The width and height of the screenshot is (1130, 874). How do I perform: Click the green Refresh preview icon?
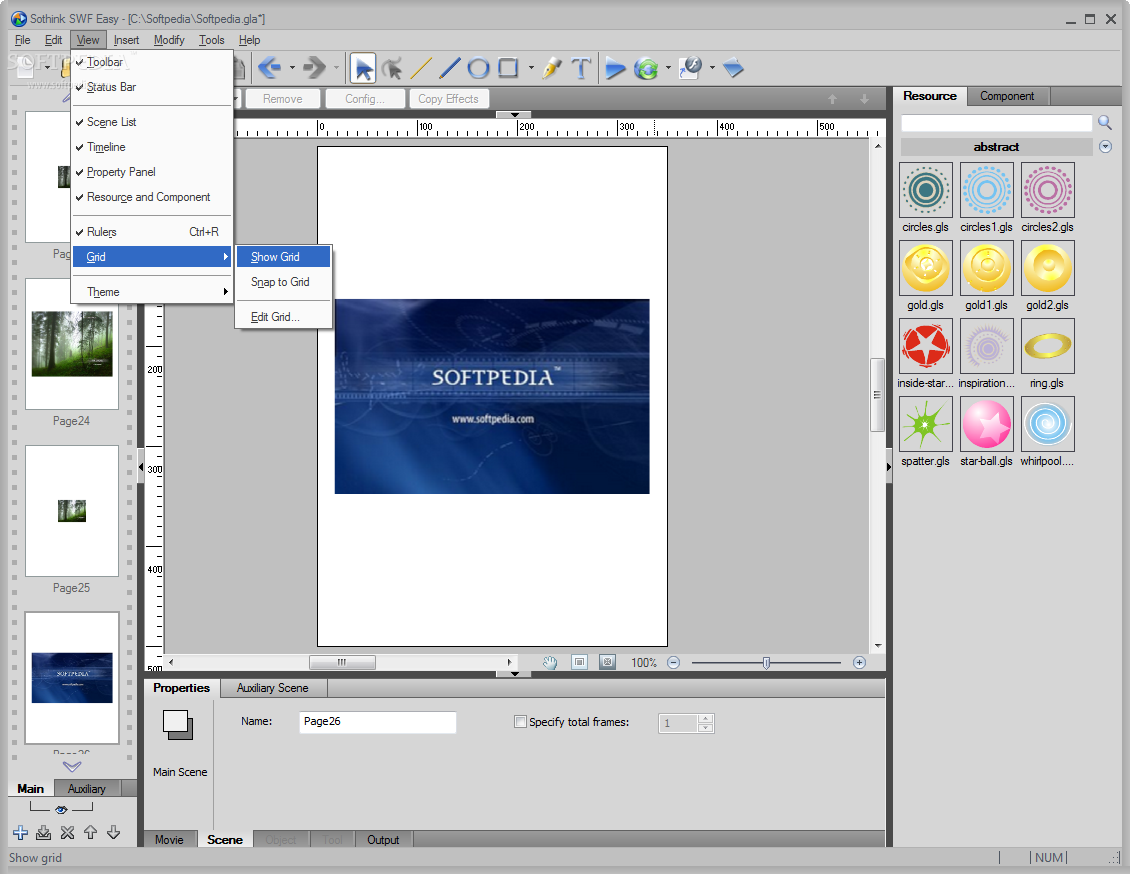[x=646, y=68]
